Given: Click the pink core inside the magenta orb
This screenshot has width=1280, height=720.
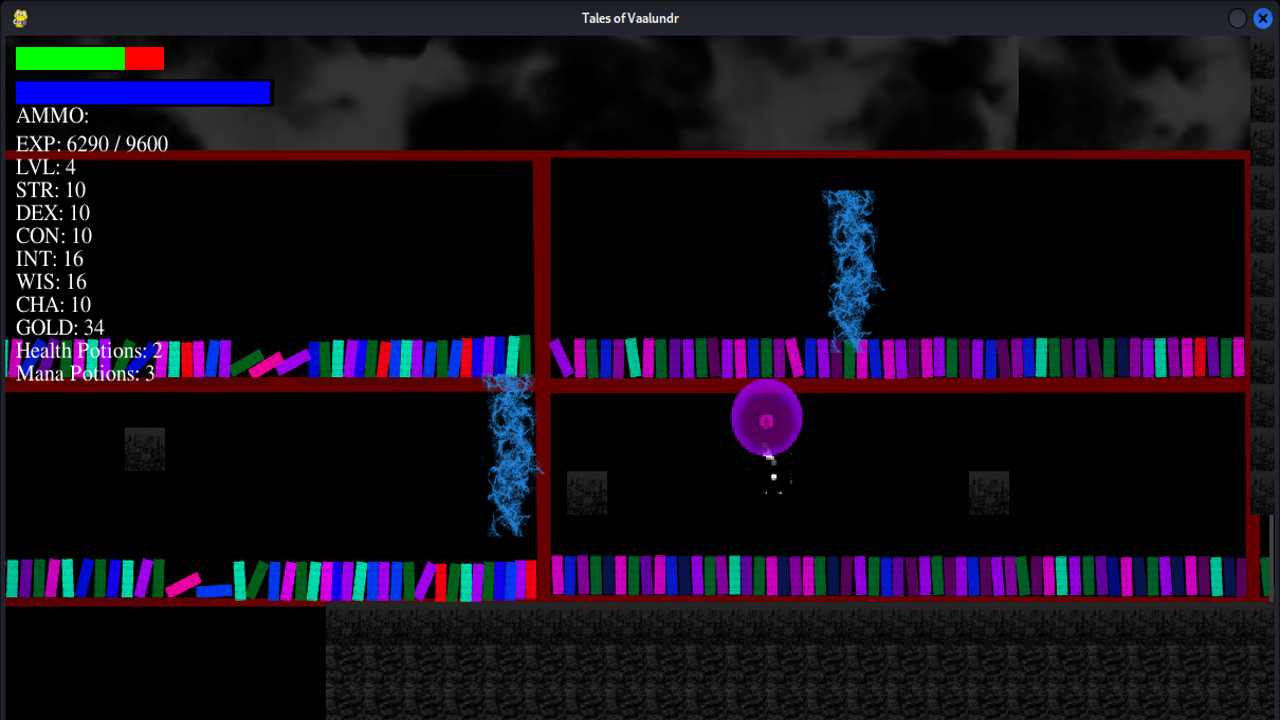Looking at the screenshot, I should 766,420.
